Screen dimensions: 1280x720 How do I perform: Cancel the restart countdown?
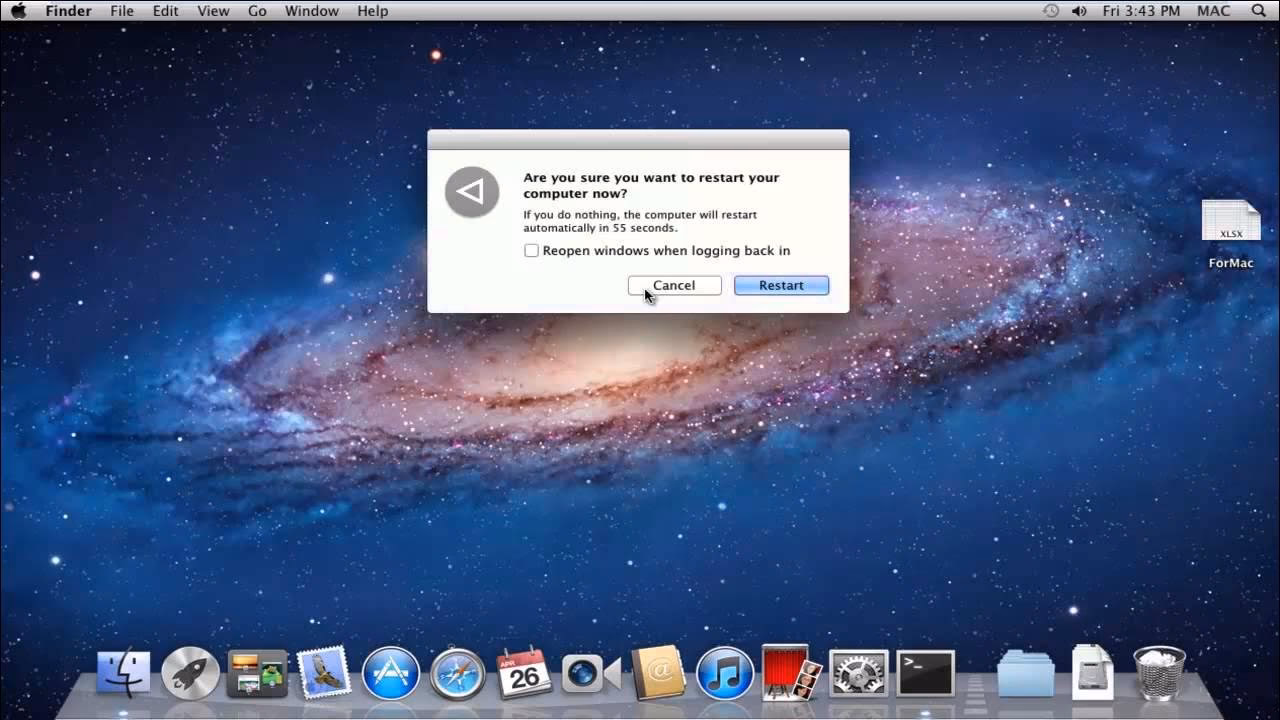(674, 285)
